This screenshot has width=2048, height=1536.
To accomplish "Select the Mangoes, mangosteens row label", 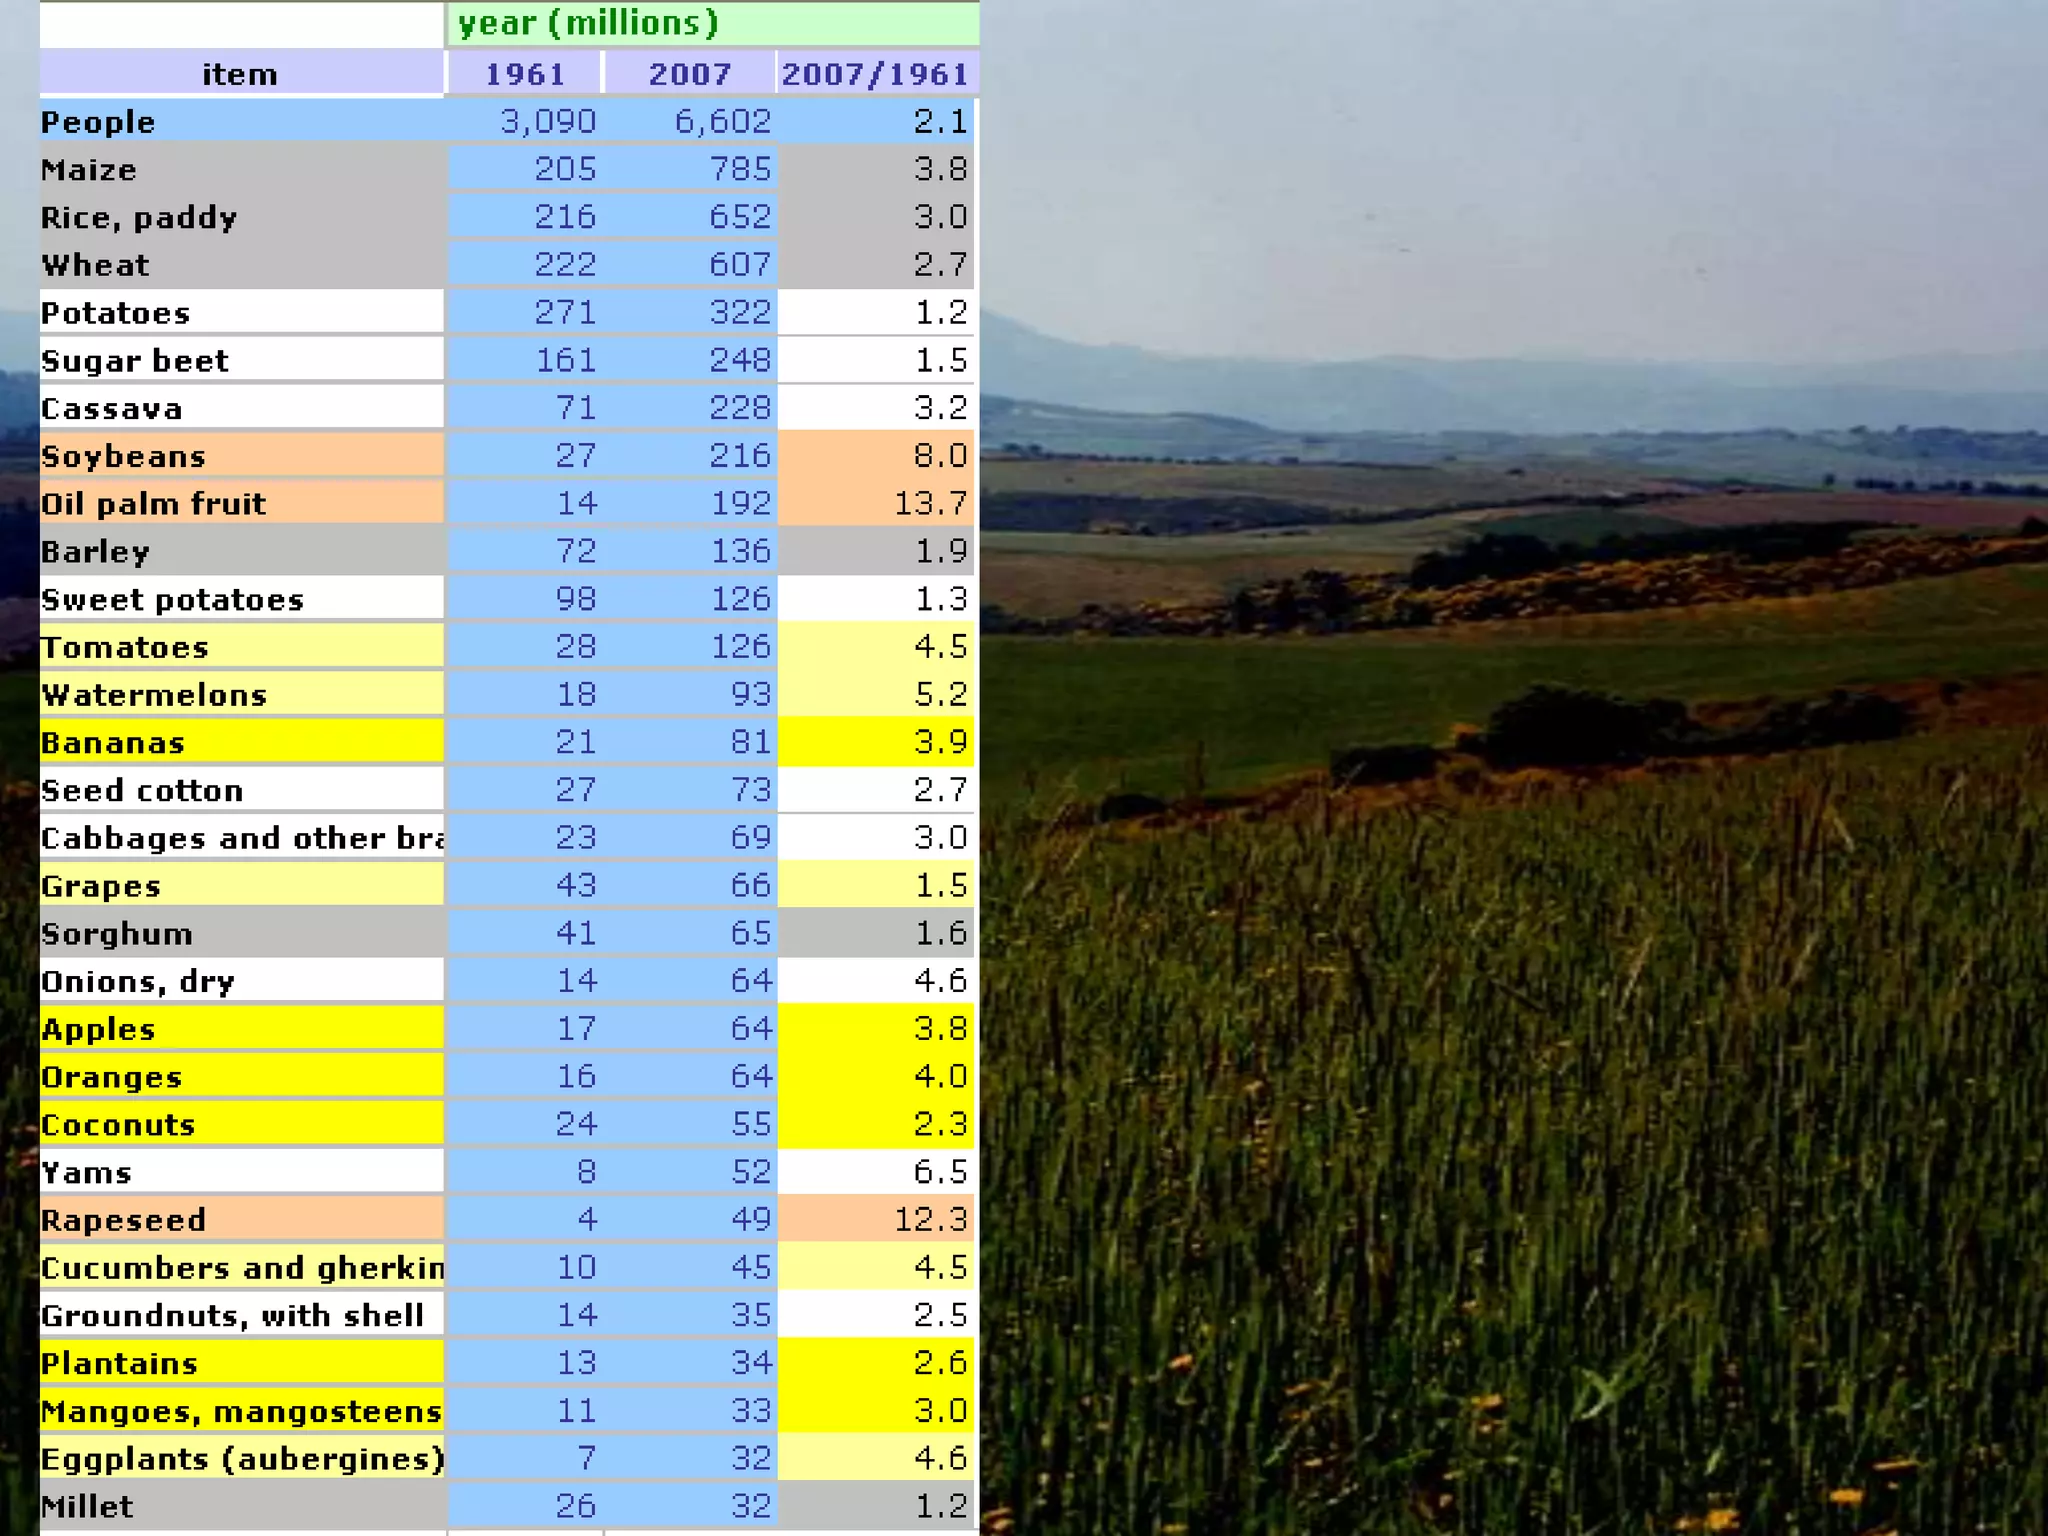I will 240,1410.
